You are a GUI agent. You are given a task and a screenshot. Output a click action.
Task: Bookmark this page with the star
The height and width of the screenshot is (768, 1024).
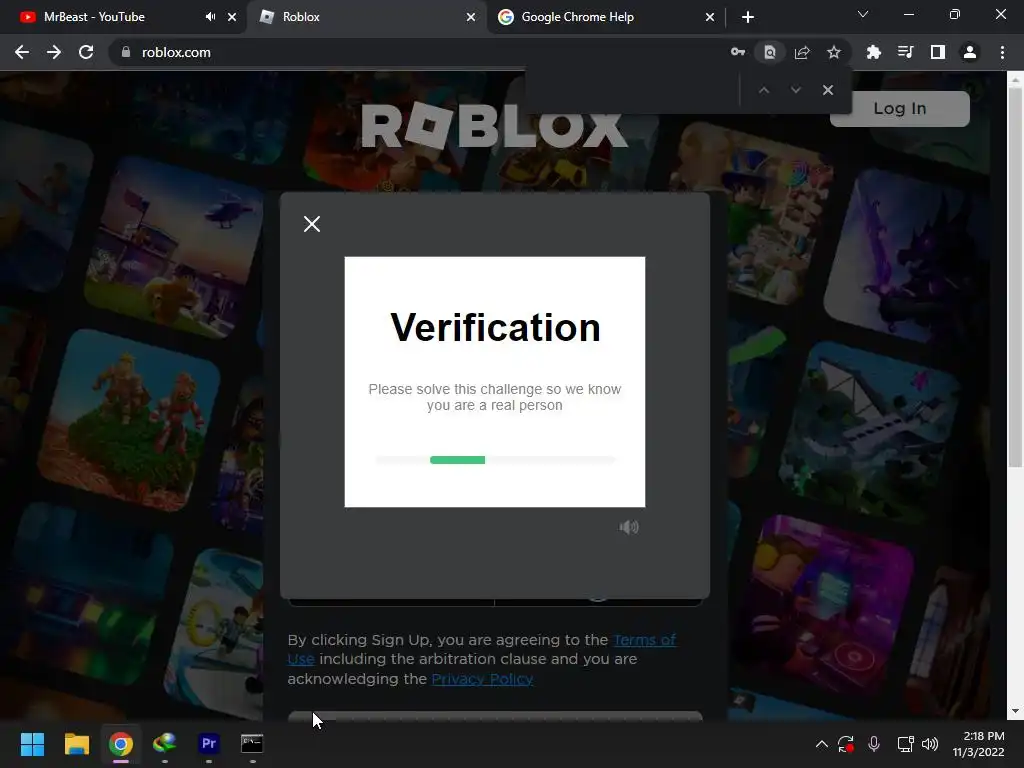pos(834,52)
